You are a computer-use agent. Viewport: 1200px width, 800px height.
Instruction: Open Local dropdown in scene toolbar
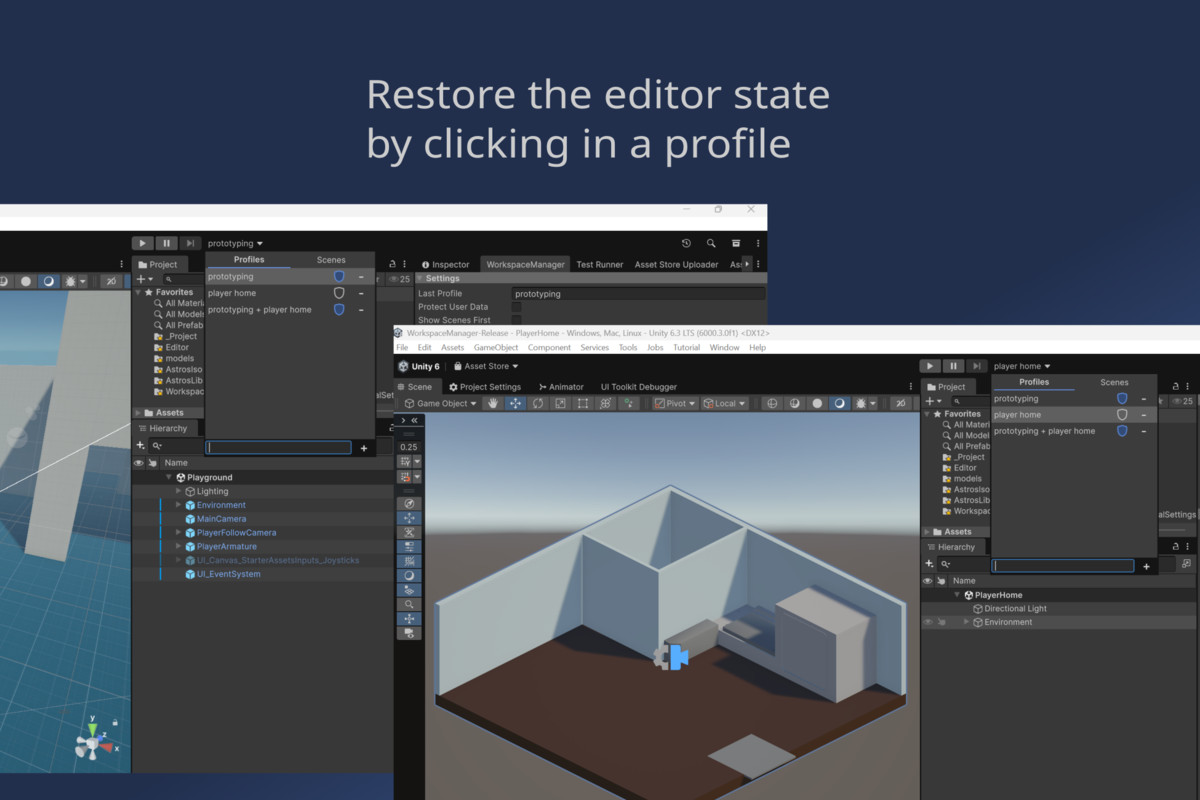coord(724,403)
